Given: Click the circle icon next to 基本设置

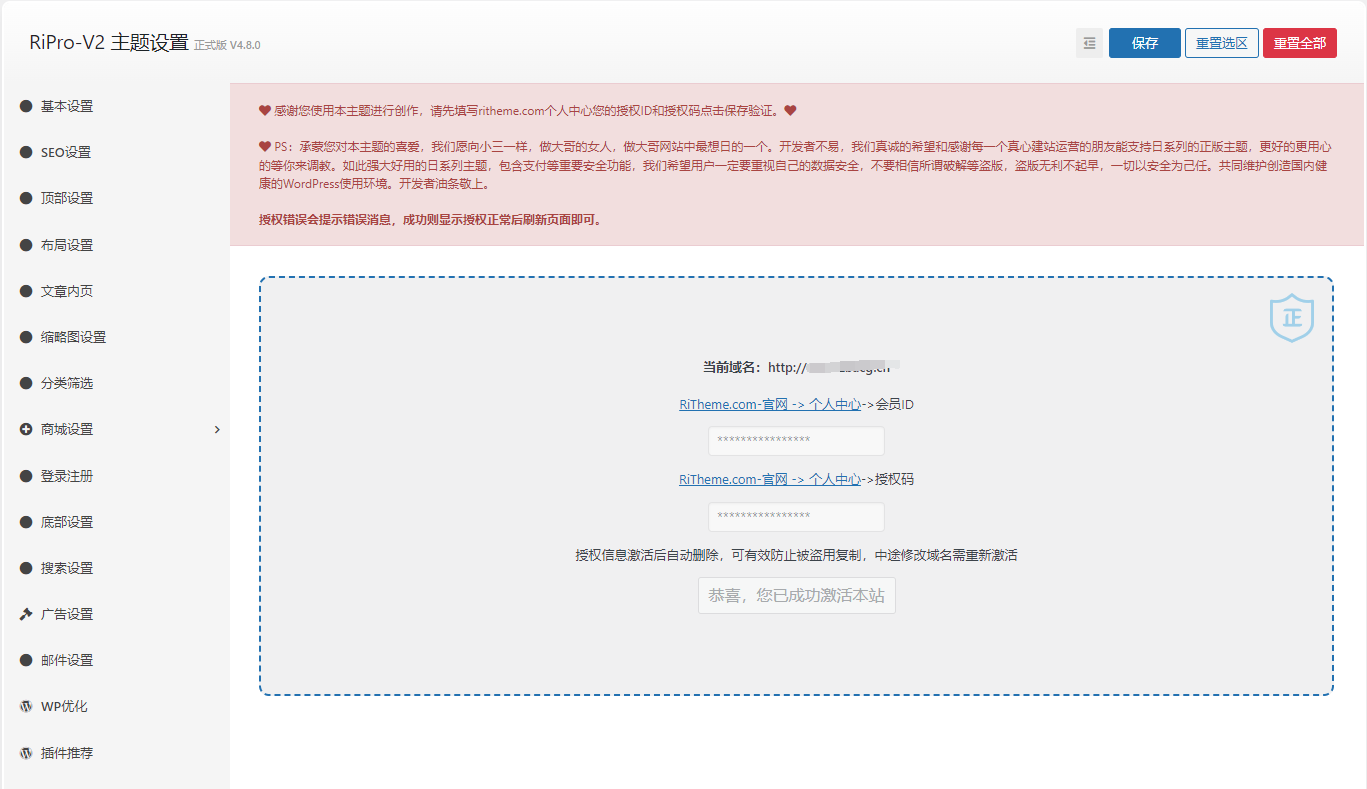Looking at the screenshot, I should tap(26, 106).
